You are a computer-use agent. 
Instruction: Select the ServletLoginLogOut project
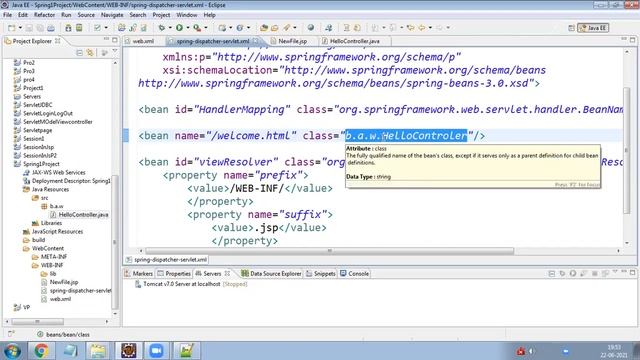pyautogui.click(x=48, y=113)
